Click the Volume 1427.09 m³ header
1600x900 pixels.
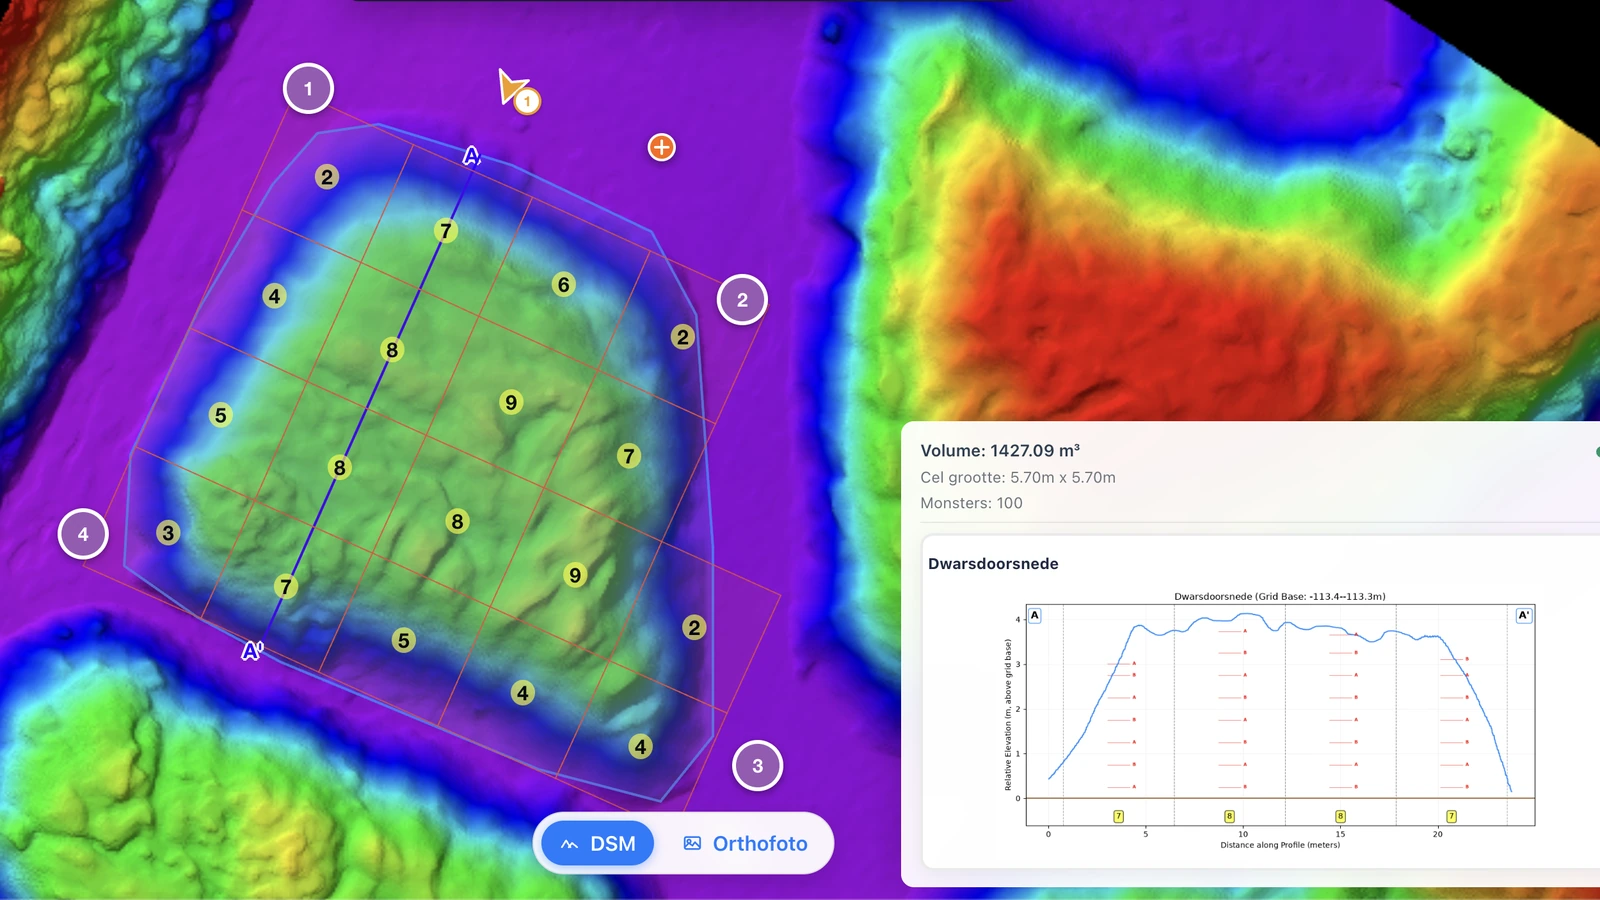click(x=1000, y=451)
